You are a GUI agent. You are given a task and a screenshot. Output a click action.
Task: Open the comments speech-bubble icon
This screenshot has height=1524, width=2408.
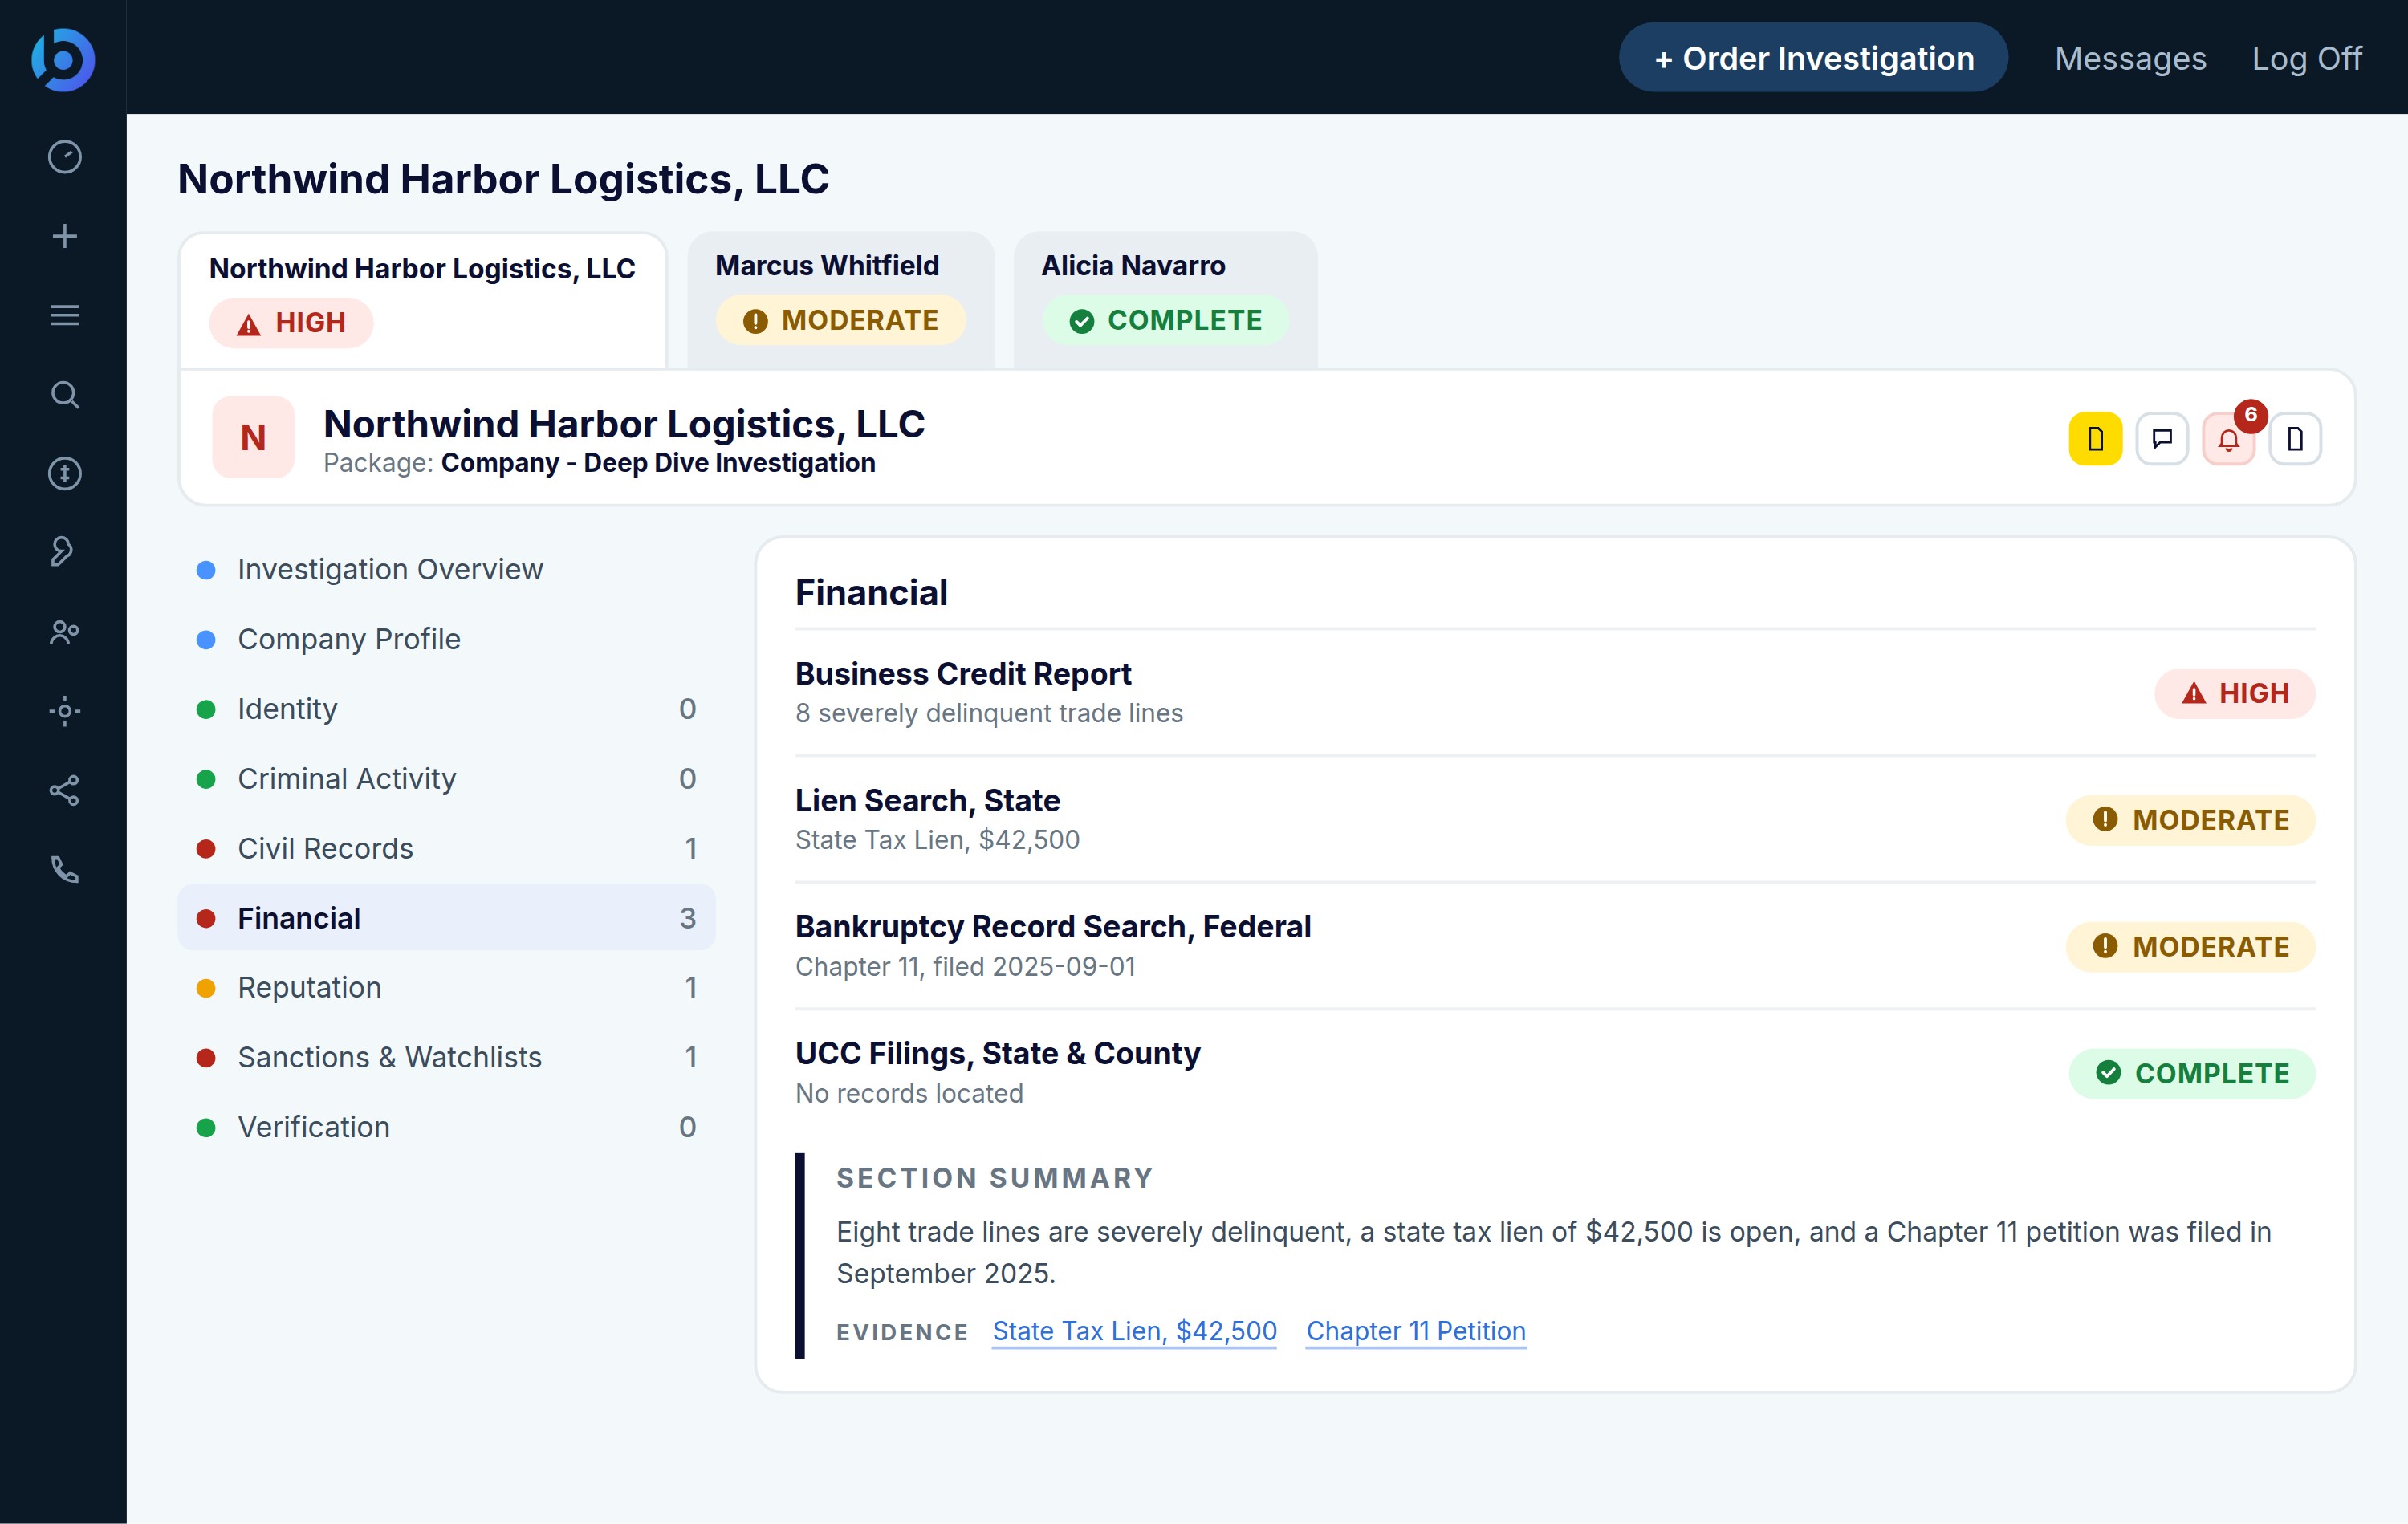tap(2162, 438)
